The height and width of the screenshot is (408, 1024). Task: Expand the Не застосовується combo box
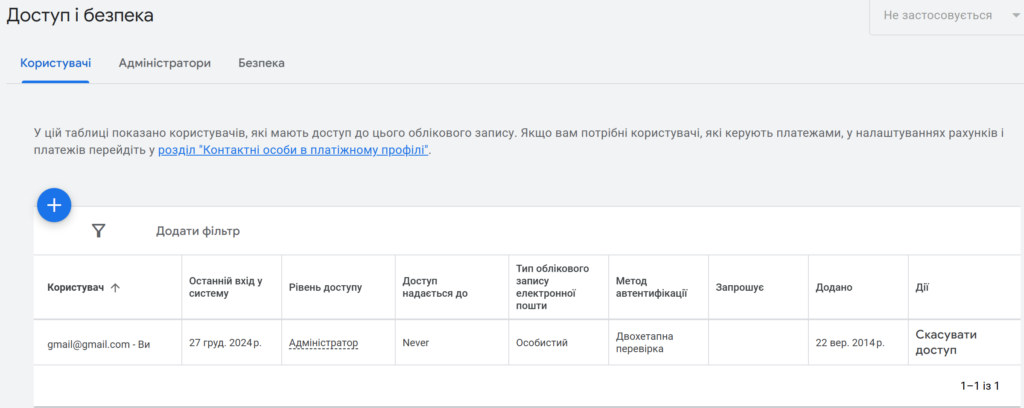tap(946, 16)
